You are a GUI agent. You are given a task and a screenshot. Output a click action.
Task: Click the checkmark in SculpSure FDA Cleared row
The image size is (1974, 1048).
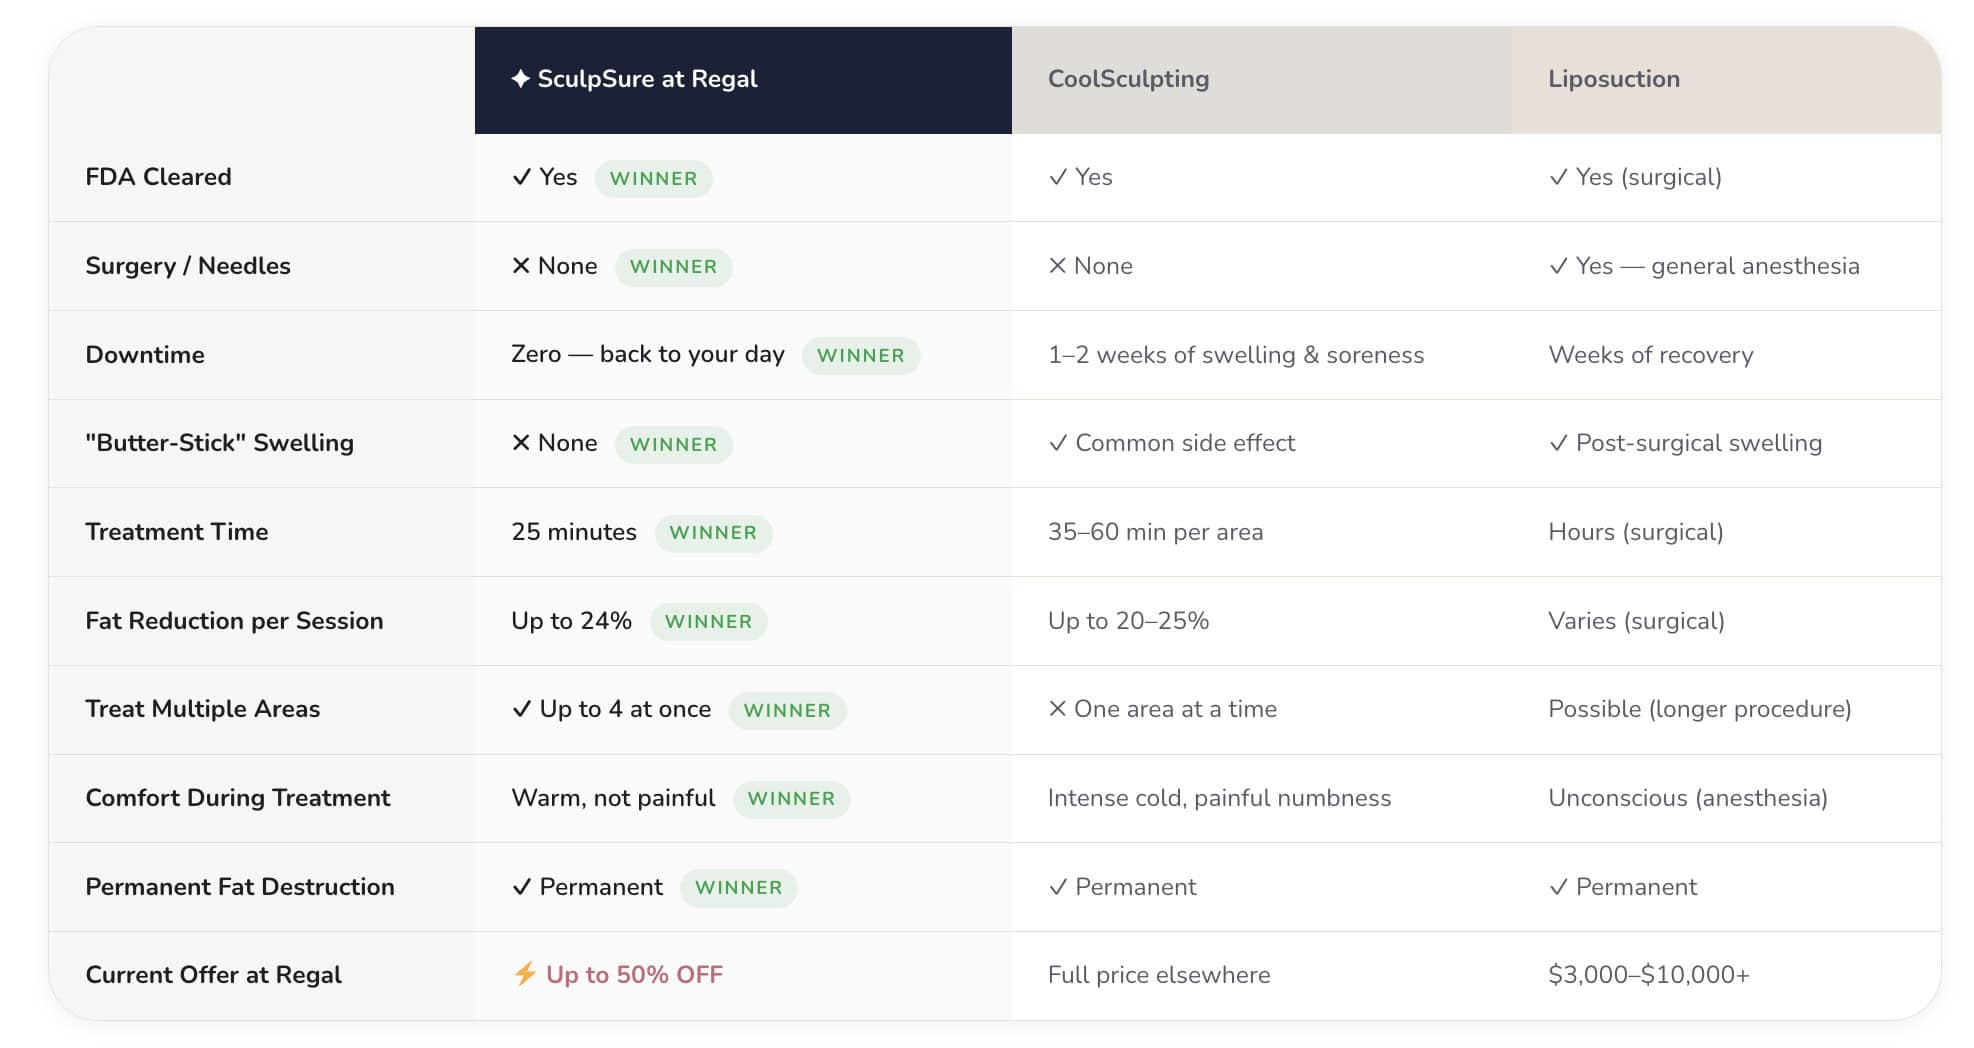[x=521, y=177]
